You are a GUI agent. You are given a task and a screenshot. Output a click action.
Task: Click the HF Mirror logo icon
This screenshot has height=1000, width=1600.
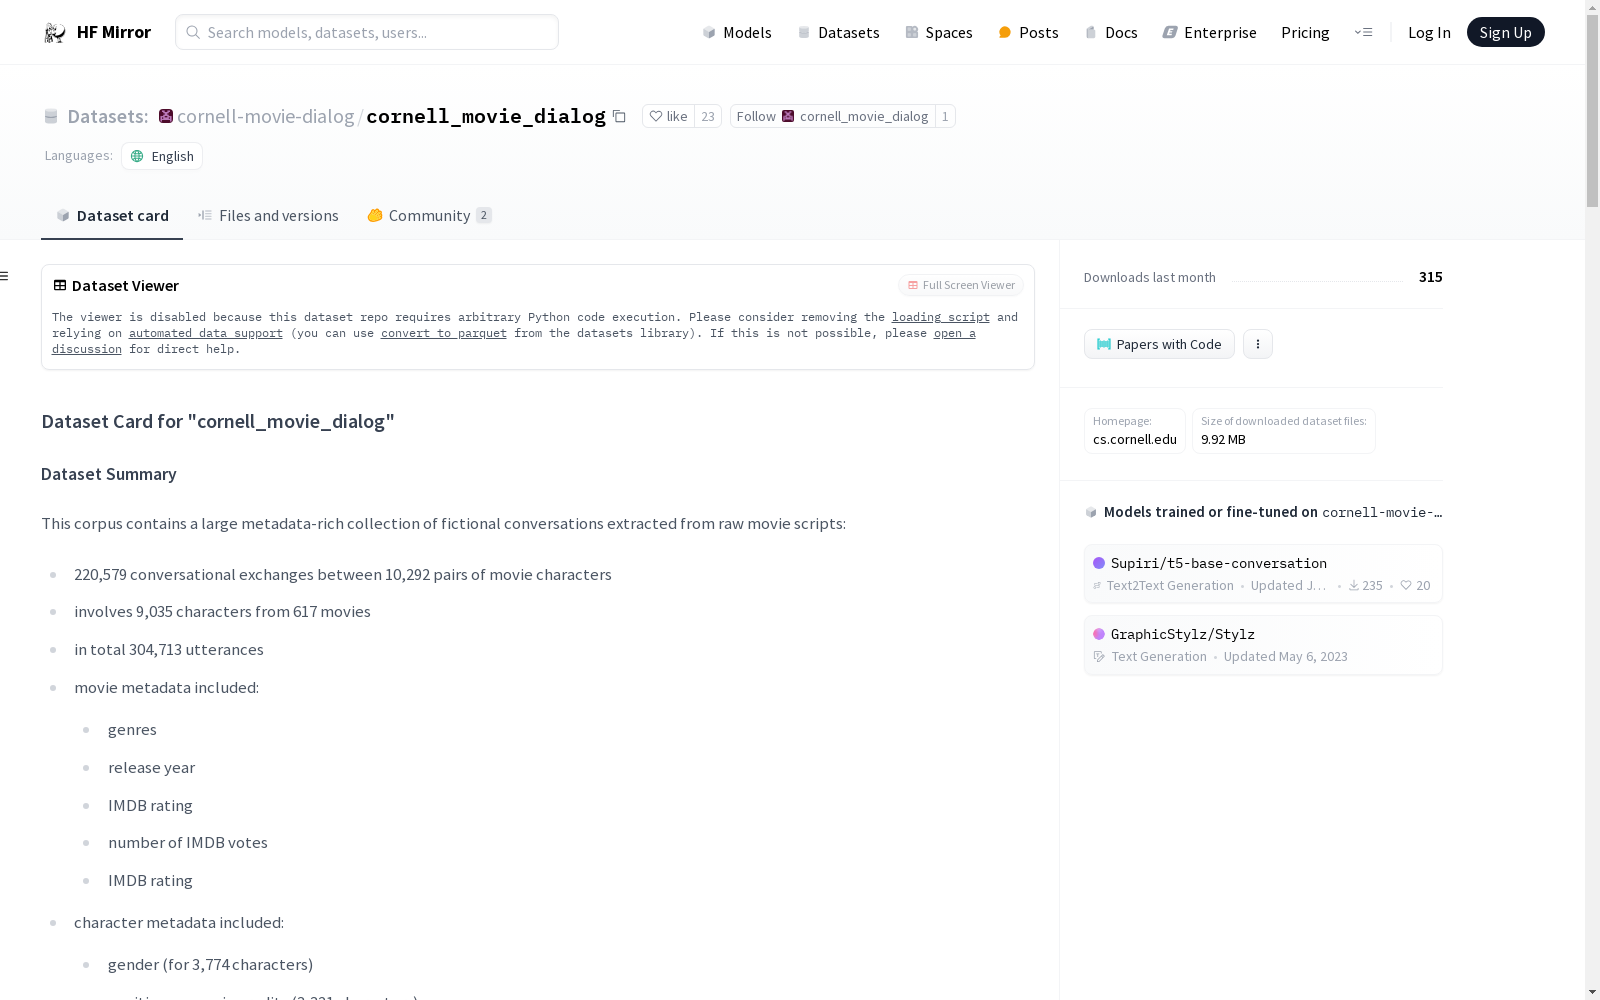tap(55, 33)
